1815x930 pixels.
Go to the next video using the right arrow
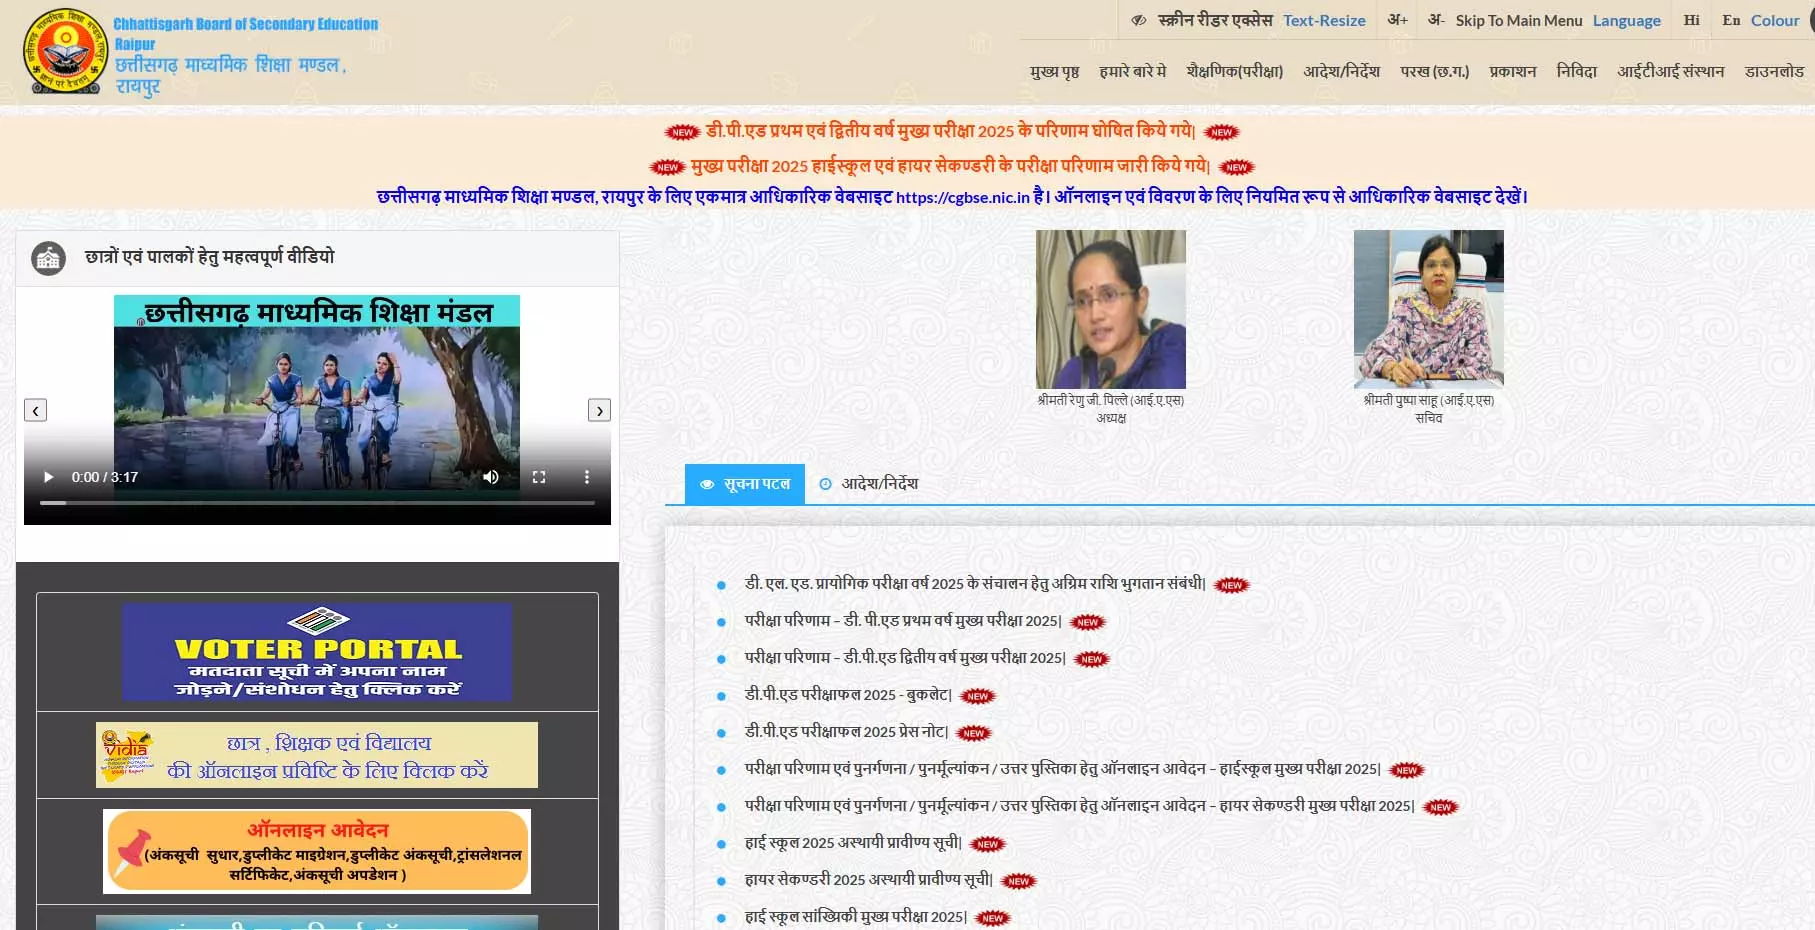[x=599, y=410]
